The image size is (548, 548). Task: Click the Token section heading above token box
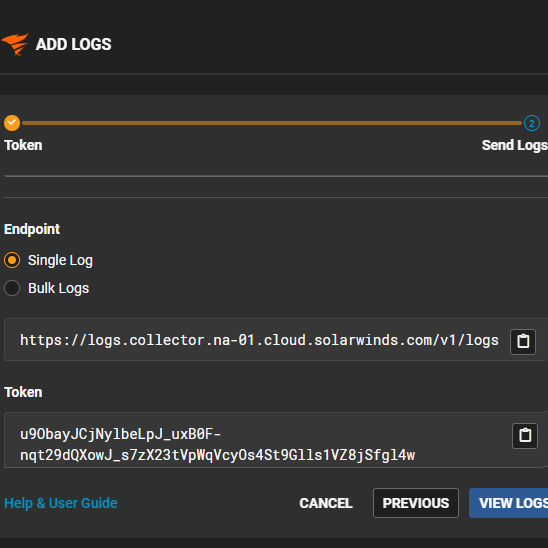(x=23, y=392)
